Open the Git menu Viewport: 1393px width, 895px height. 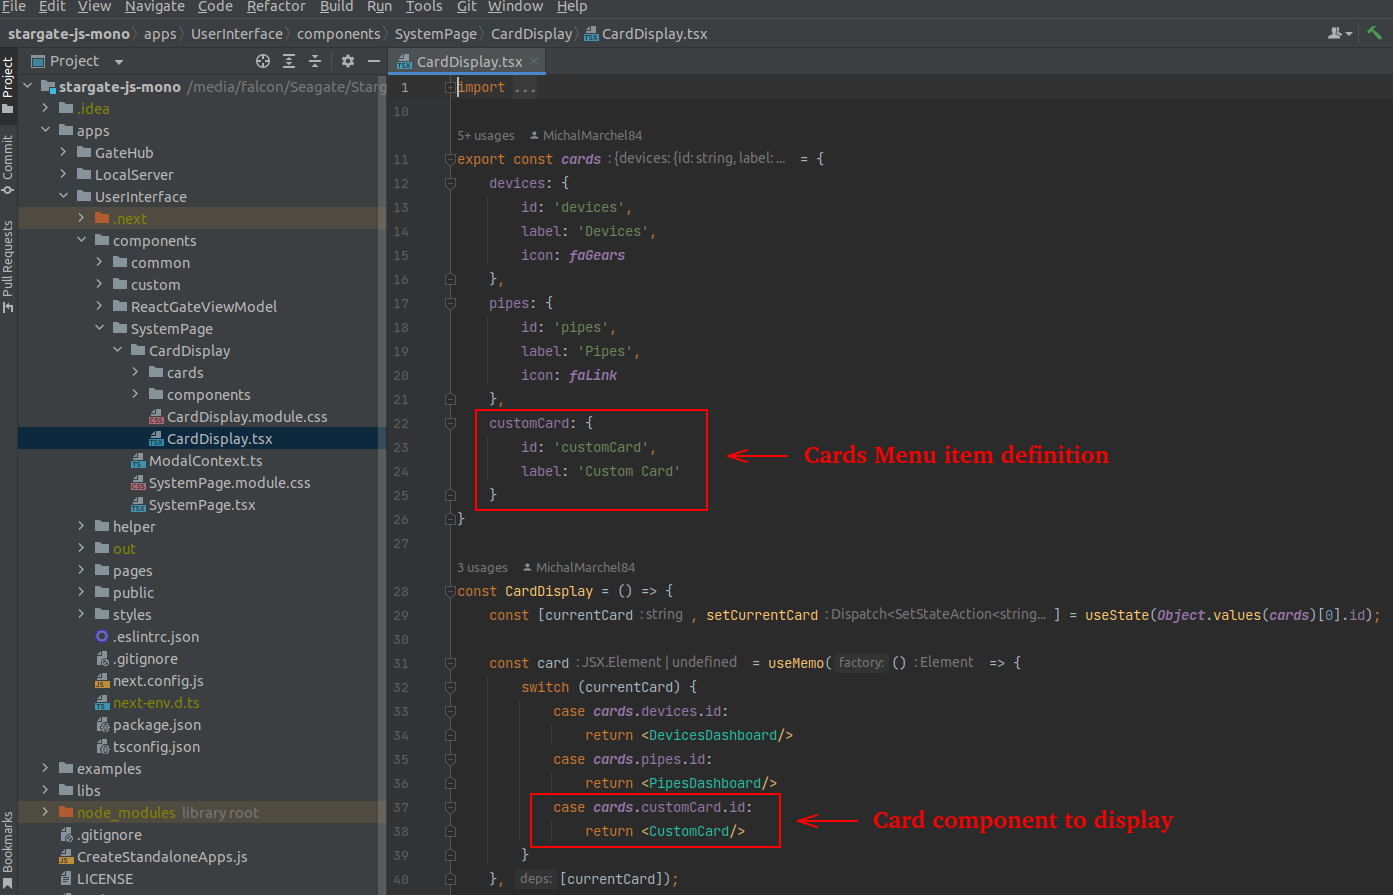pos(467,6)
